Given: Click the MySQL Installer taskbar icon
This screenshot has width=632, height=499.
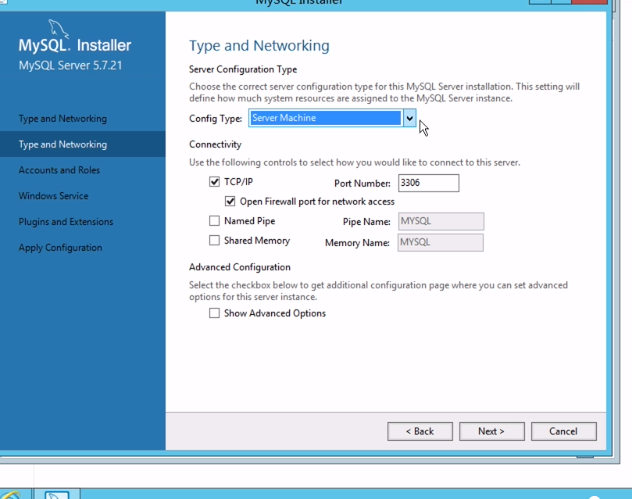Looking at the screenshot, I should pos(57,494).
